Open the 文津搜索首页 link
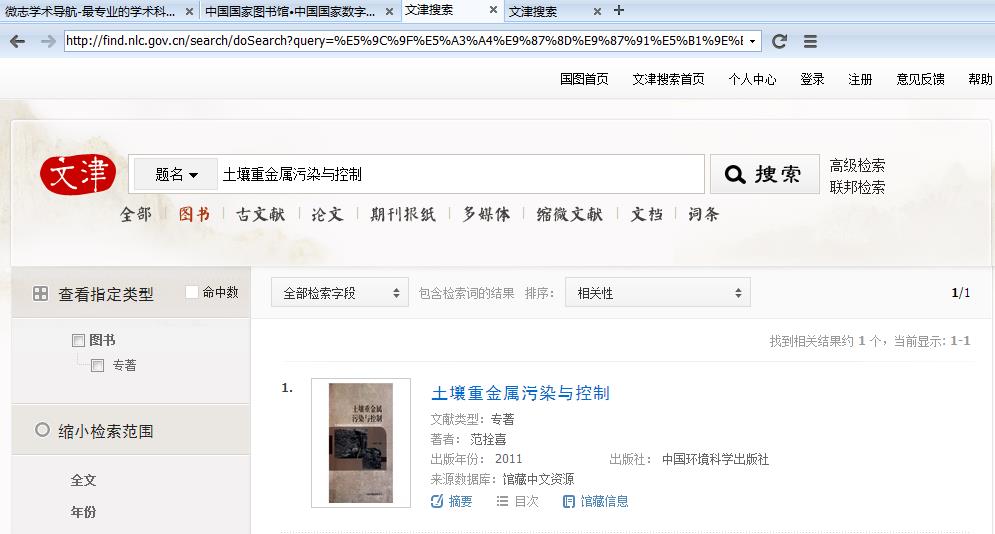Image resolution: width=995 pixels, height=534 pixels. pyautogui.click(x=668, y=79)
